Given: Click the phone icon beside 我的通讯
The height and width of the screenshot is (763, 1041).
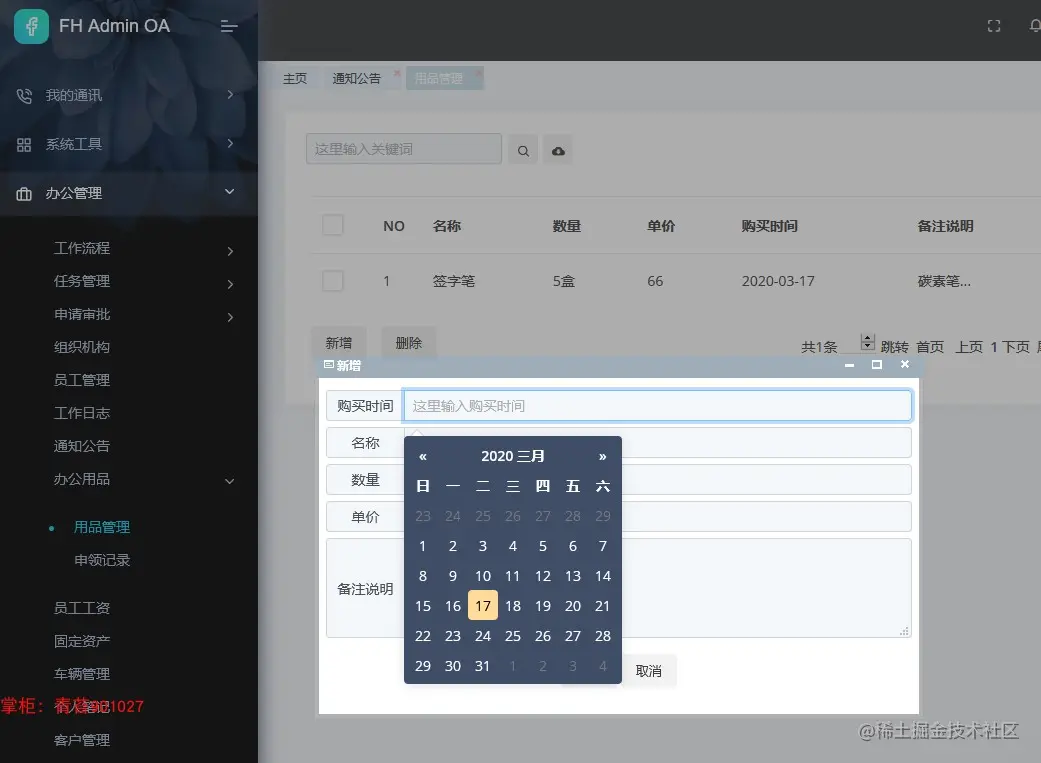Looking at the screenshot, I should [x=24, y=96].
